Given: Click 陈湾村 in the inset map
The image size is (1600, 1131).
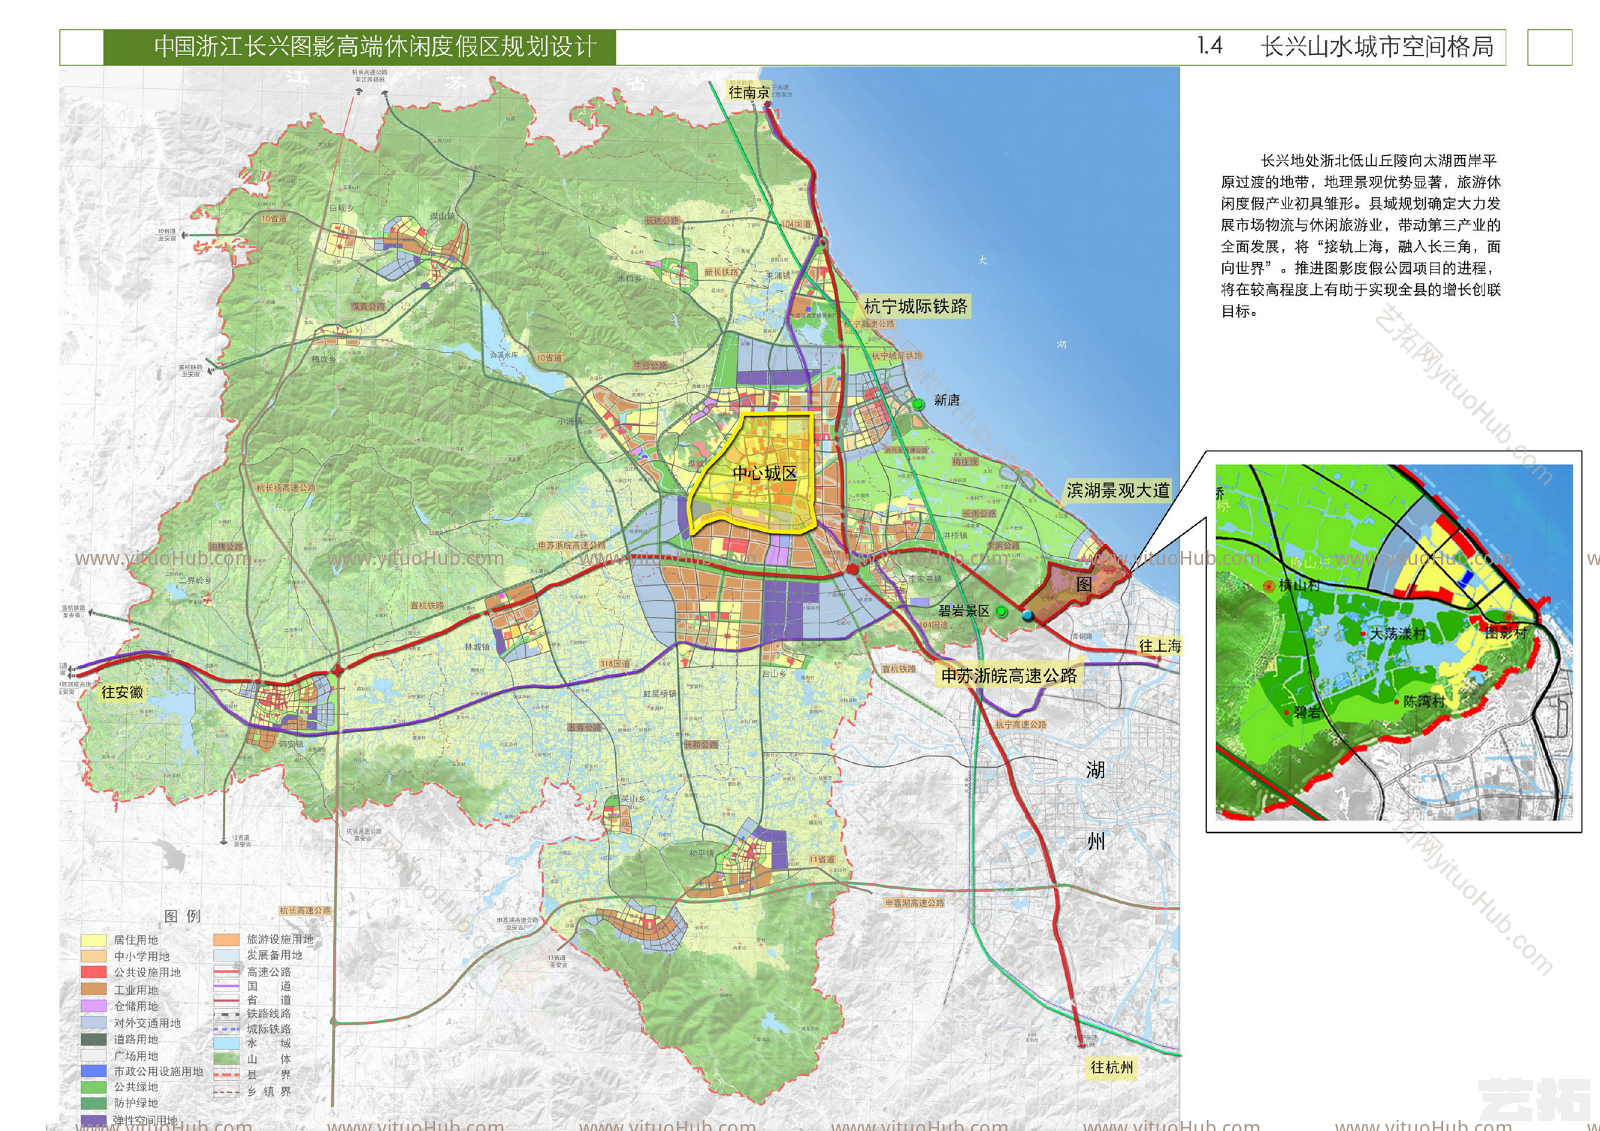Looking at the screenshot, I should [1424, 702].
